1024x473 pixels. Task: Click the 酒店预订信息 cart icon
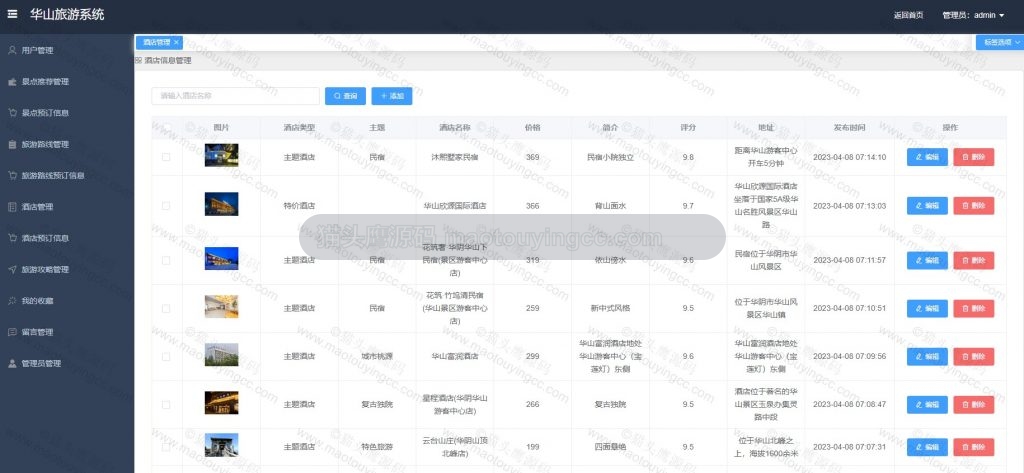pos(12,238)
